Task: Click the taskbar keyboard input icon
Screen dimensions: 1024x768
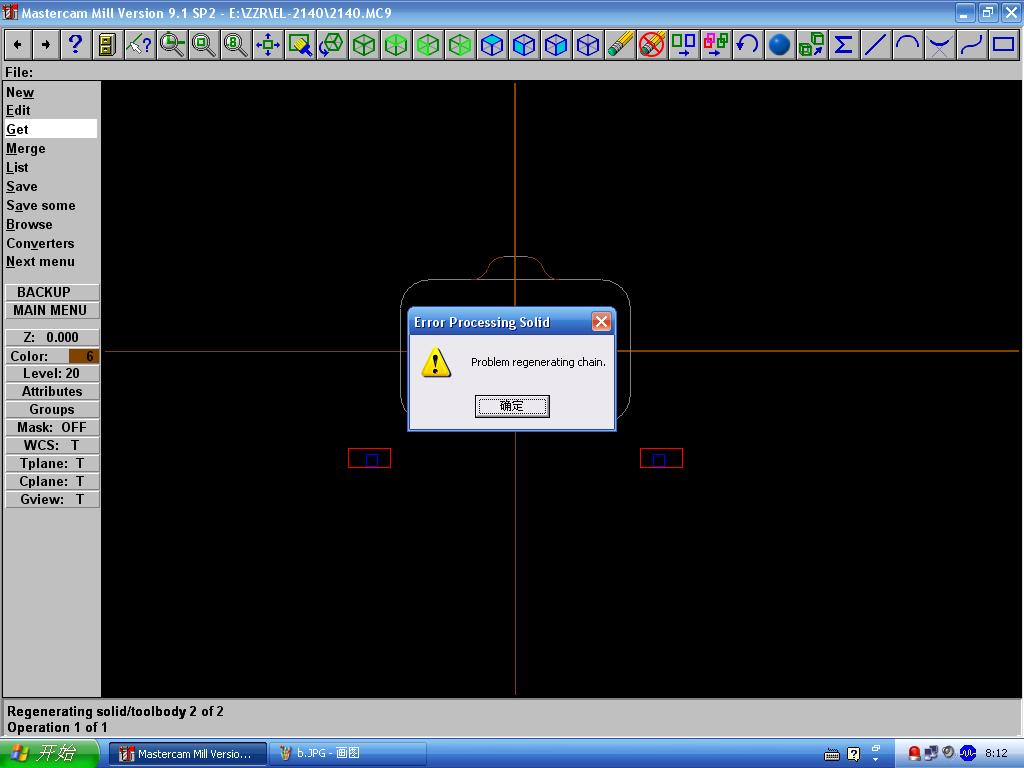Action: (831, 755)
